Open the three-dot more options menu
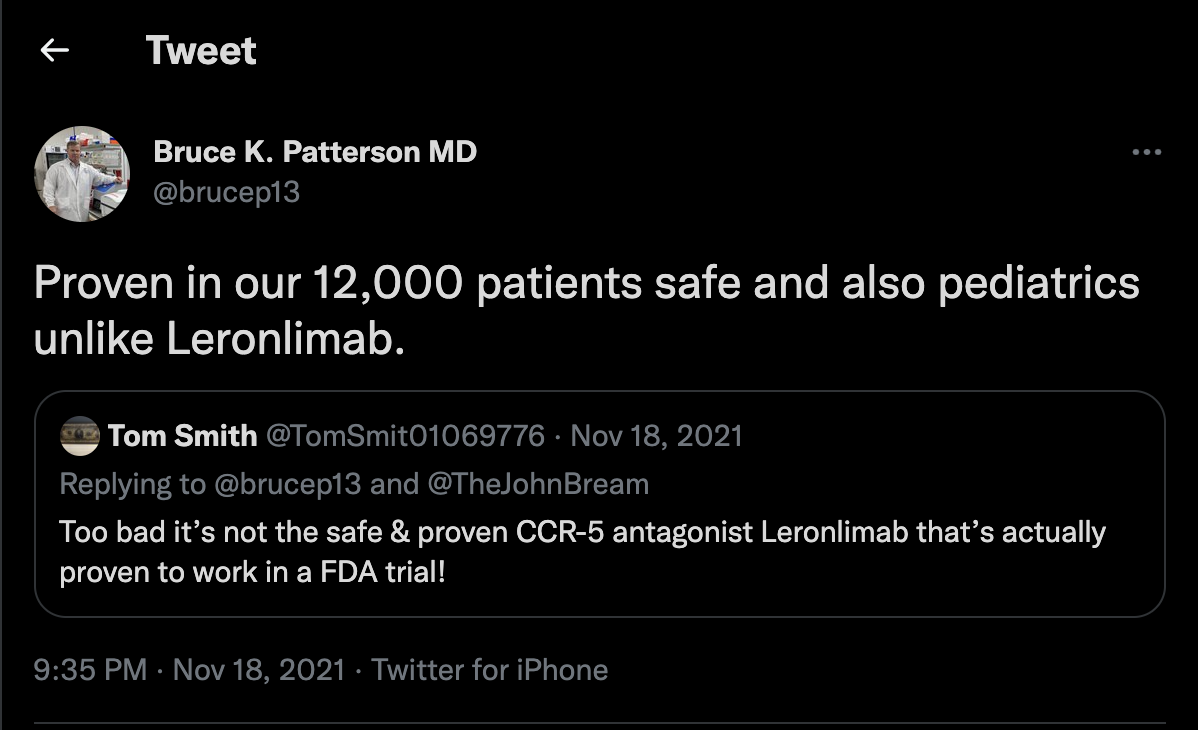 [x=1146, y=153]
